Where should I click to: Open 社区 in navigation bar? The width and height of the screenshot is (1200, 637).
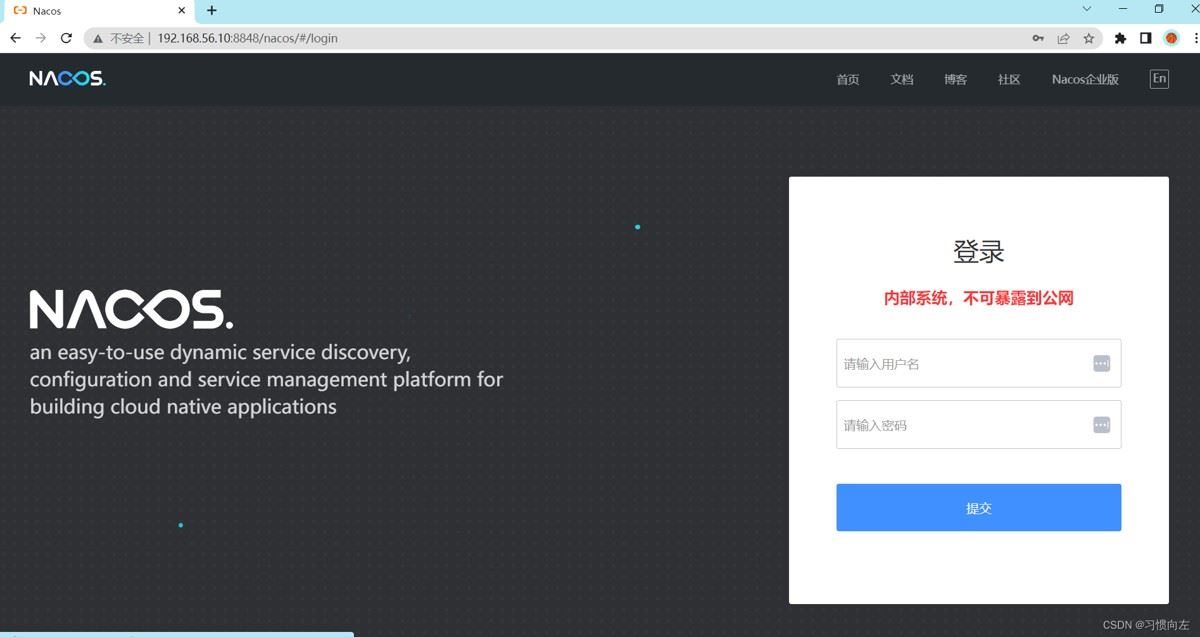(x=1009, y=79)
